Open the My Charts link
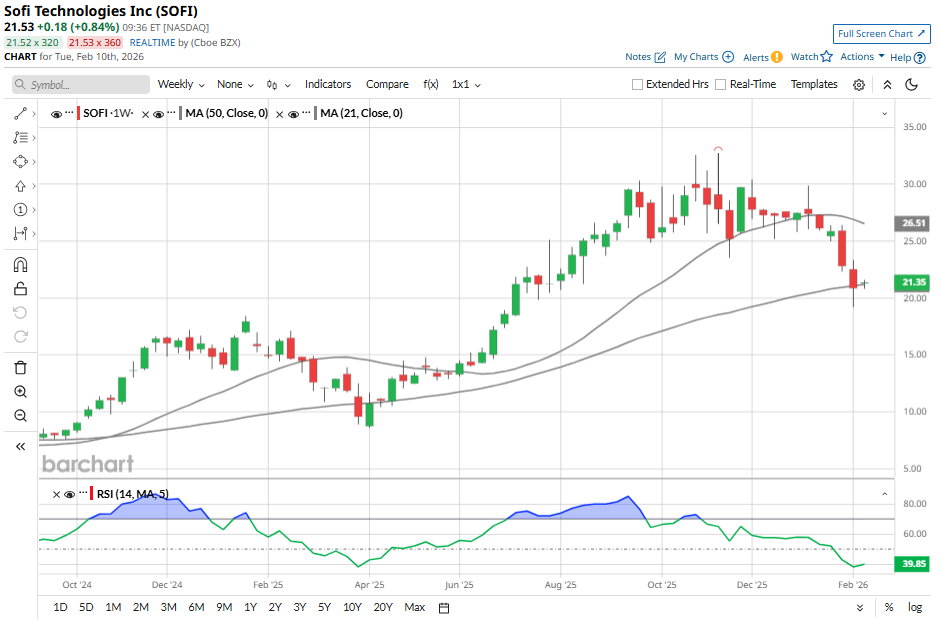 pos(703,57)
